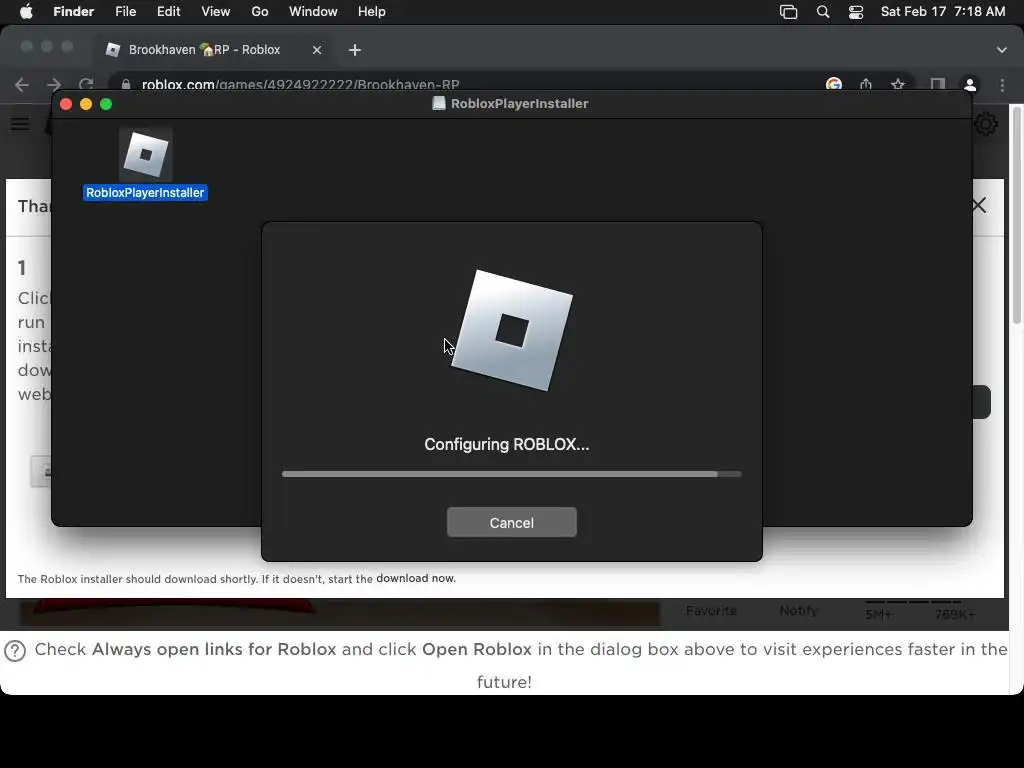Click the Stage Manager windows icon in menu bar
The image size is (1024, 768).
pyautogui.click(x=788, y=12)
